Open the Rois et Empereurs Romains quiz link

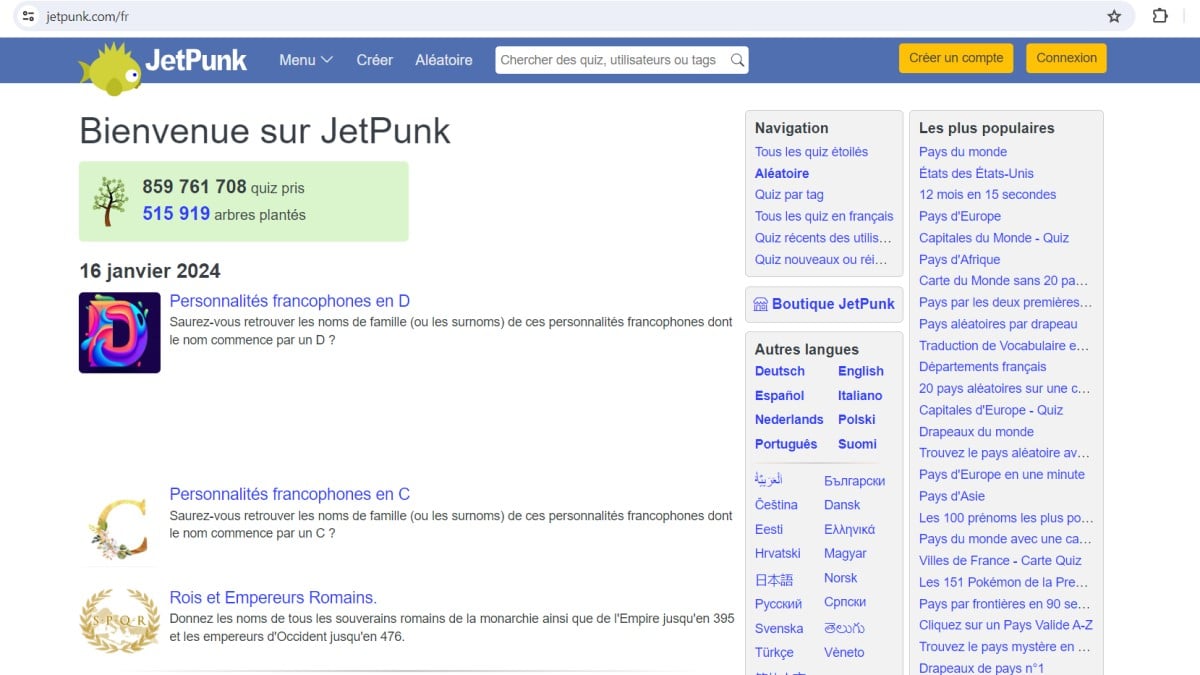[x=273, y=598]
